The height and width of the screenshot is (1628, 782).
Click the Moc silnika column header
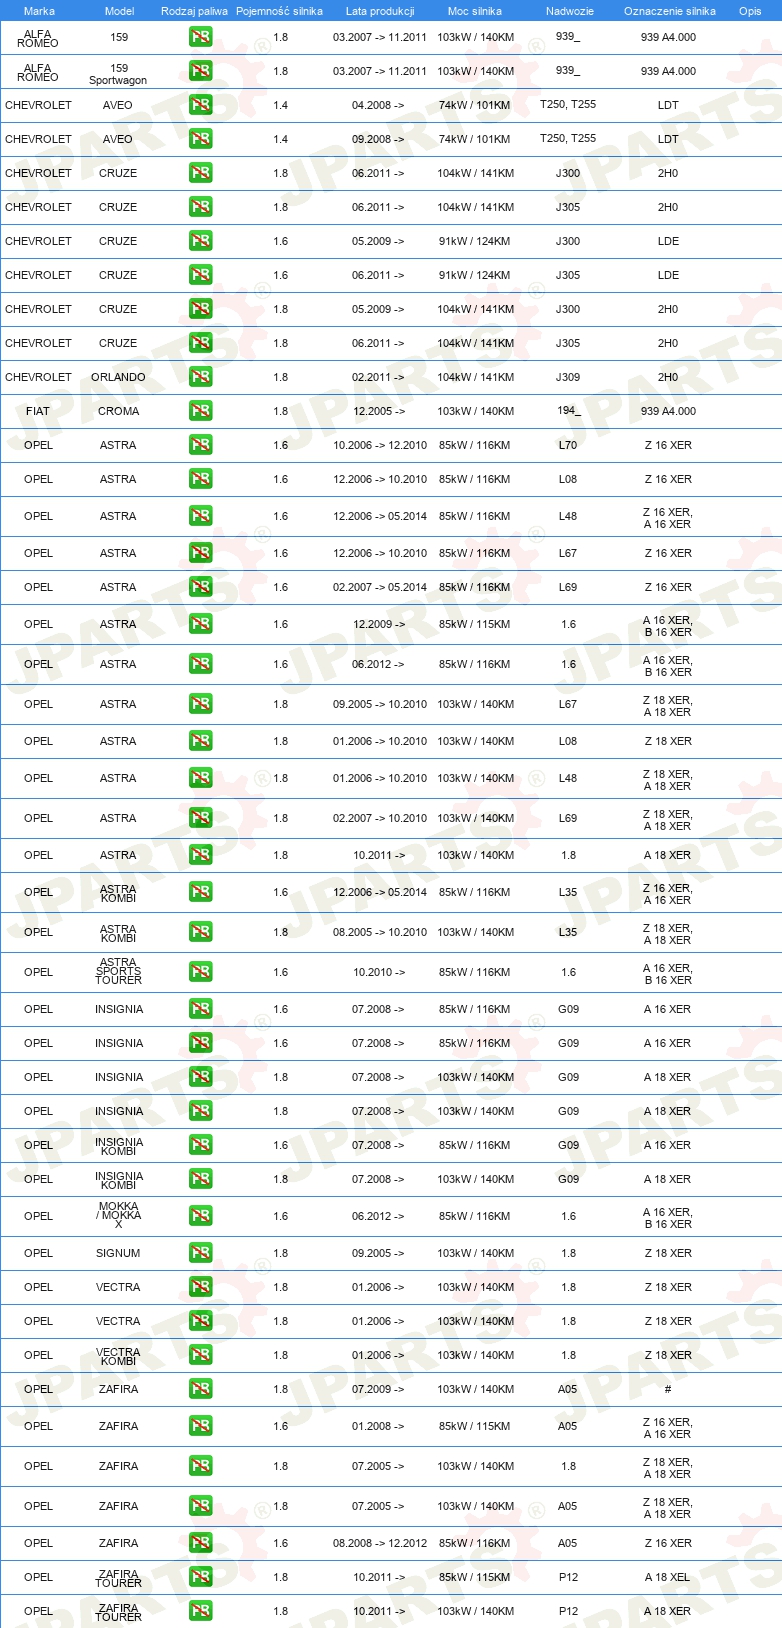(x=475, y=11)
